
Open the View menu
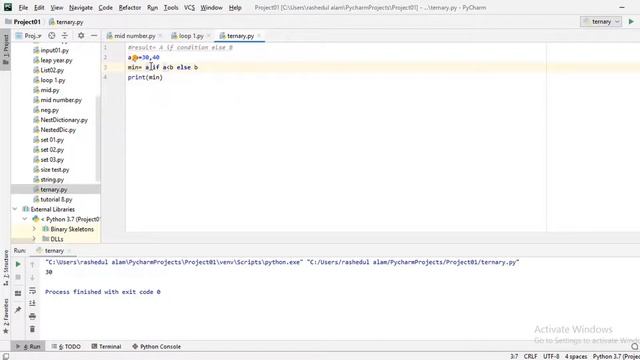pos(57,8)
